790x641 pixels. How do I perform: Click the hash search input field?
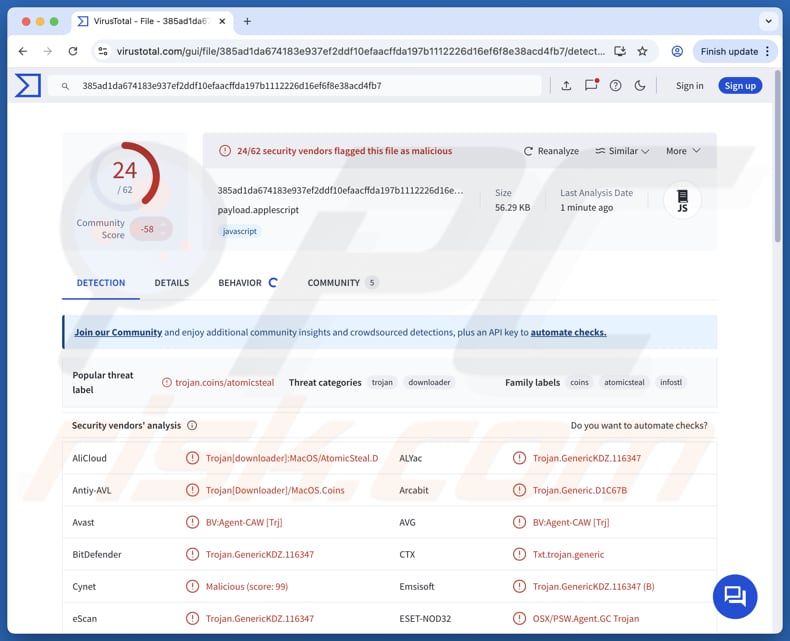click(300, 86)
